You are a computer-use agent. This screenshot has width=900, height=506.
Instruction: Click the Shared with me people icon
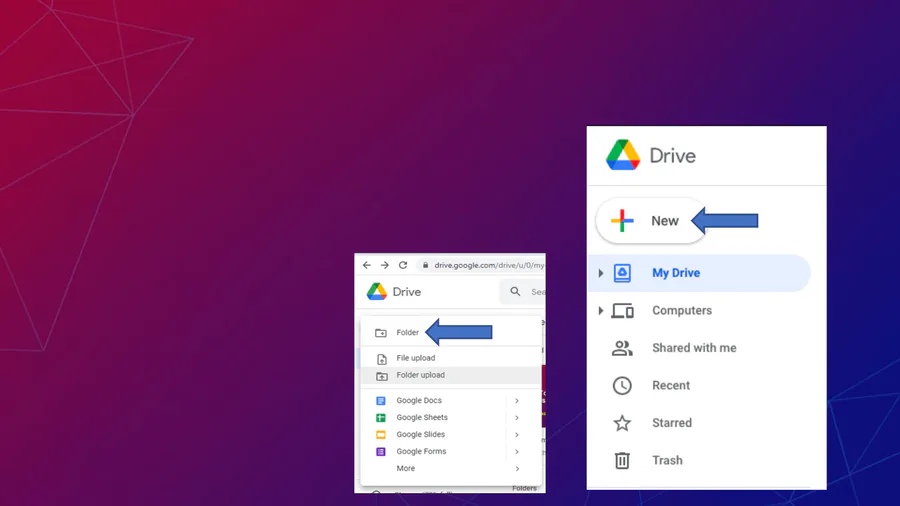[x=622, y=348]
